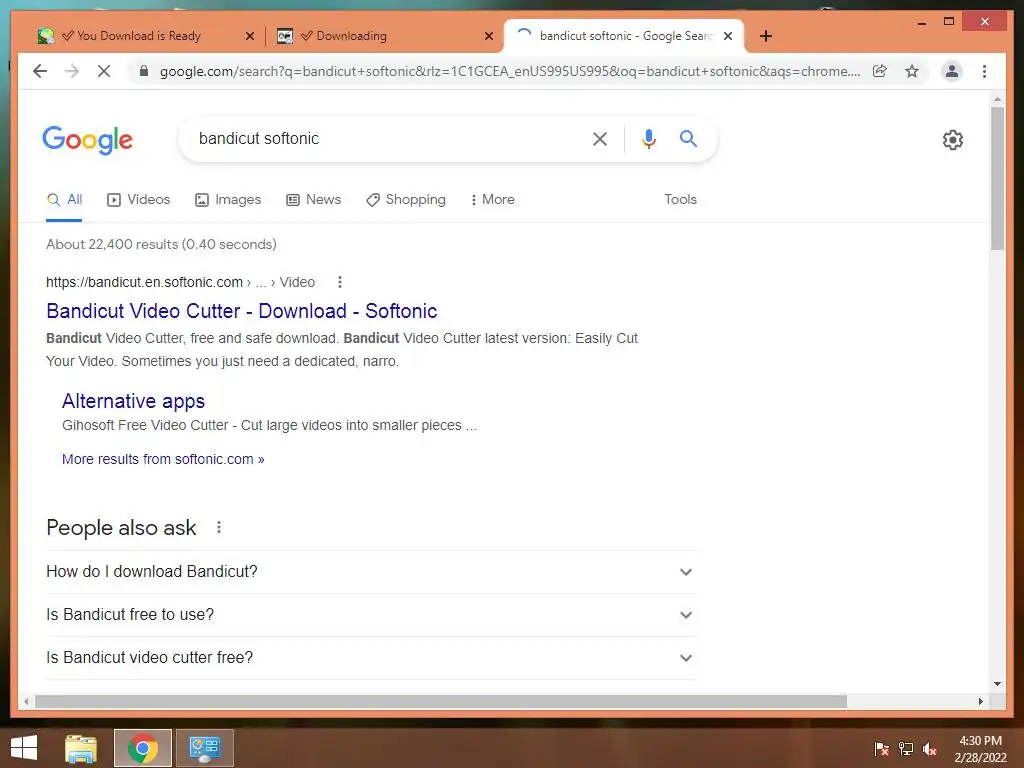The image size is (1024, 768).
Task: Select the All results tab
Action: [64, 199]
